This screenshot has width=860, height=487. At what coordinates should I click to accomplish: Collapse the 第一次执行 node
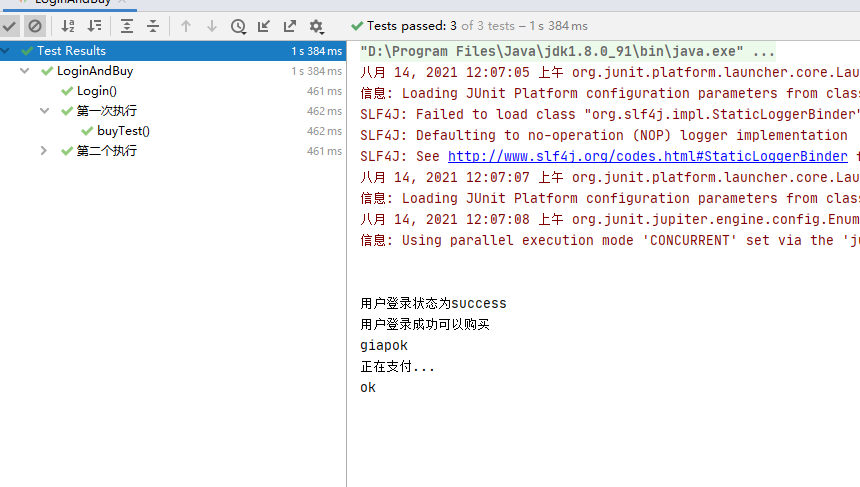pos(44,111)
